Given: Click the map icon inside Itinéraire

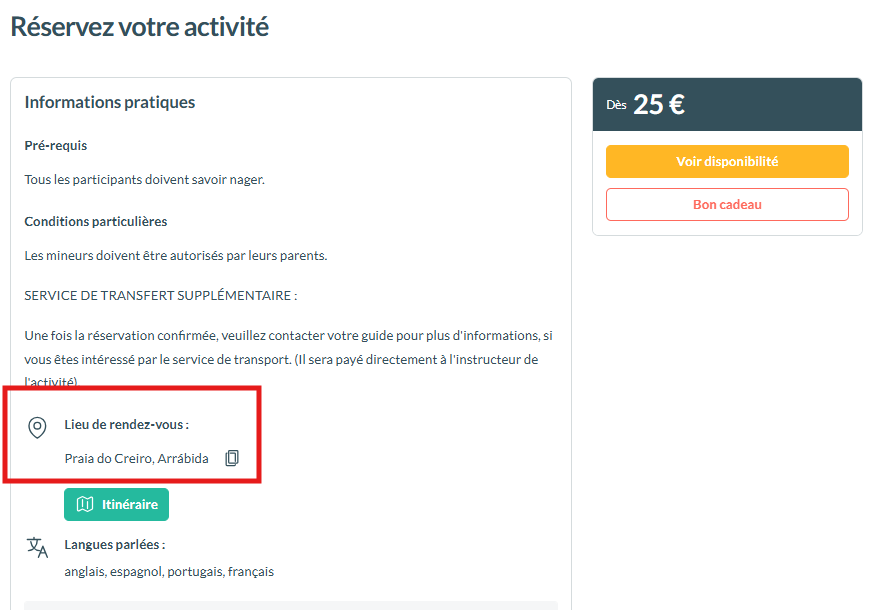Looking at the screenshot, I should pos(85,505).
